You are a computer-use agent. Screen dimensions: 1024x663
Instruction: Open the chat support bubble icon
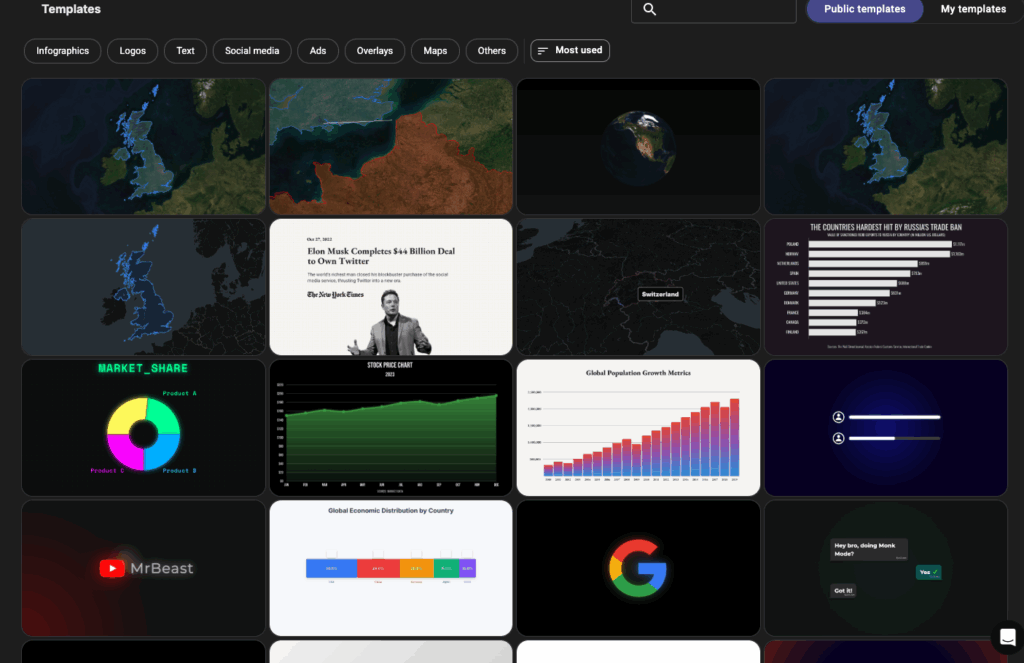pos(1007,637)
